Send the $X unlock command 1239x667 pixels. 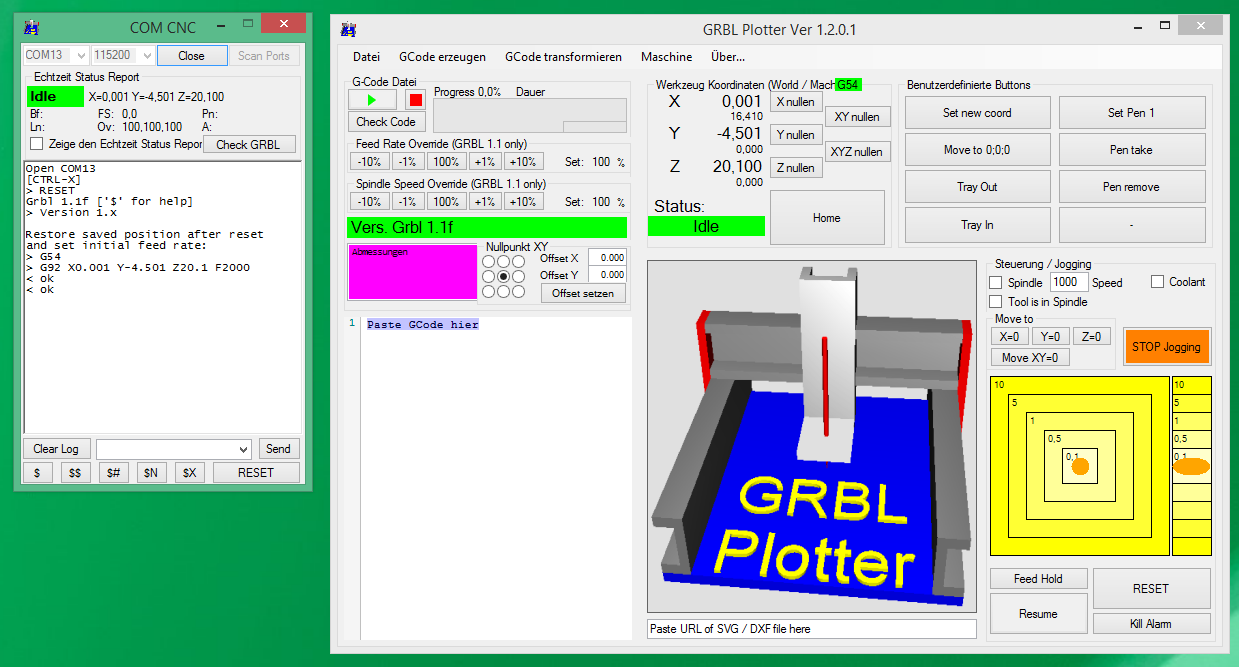coord(189,472)
